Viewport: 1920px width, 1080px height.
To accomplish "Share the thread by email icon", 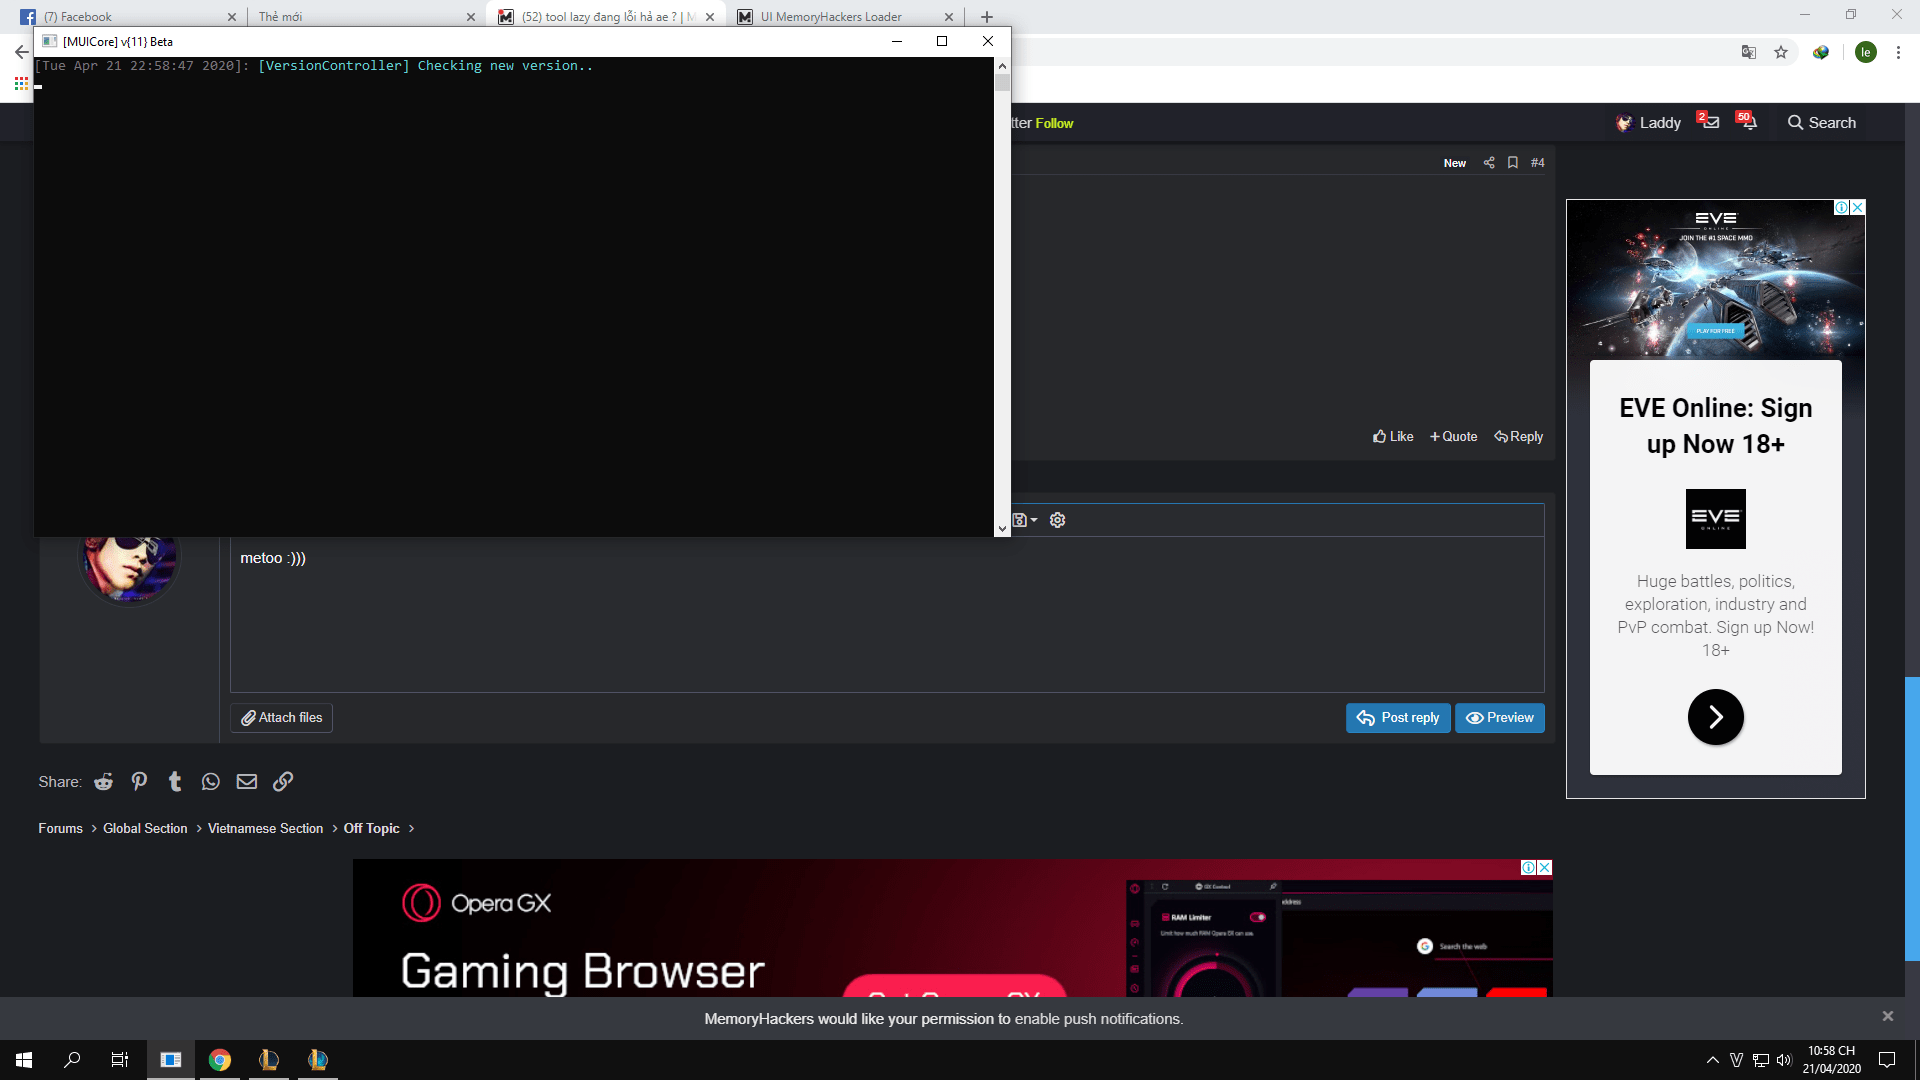I will tap(246, 781).
